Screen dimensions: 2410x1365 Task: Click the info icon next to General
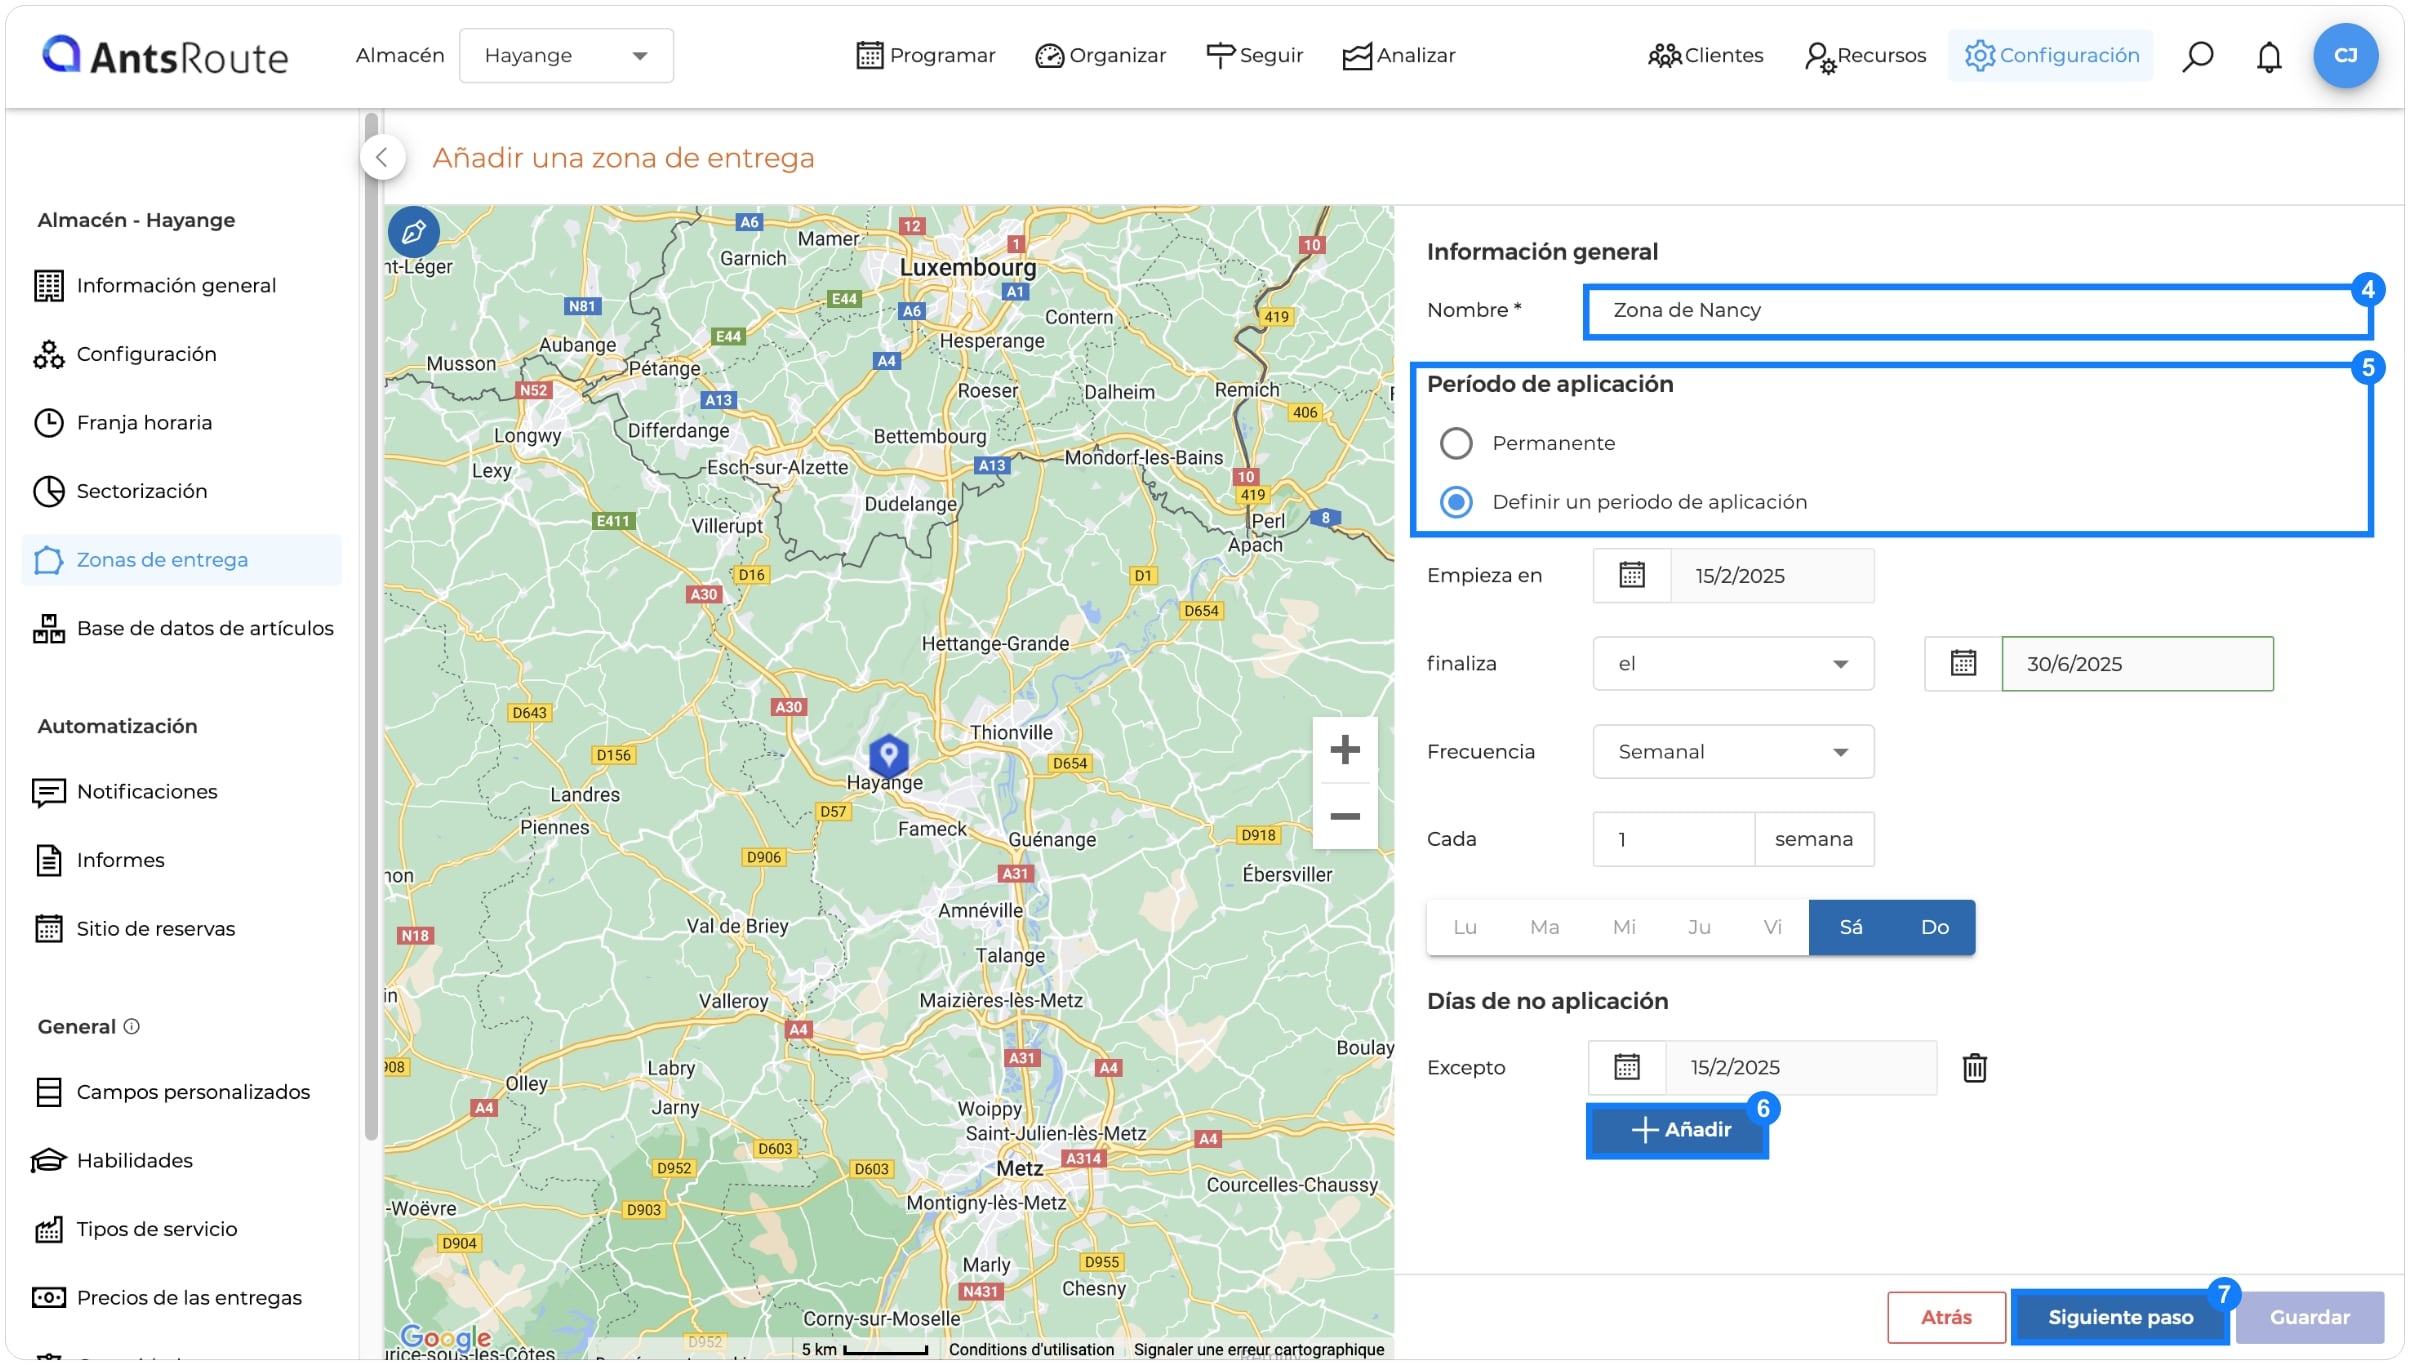132,1026
